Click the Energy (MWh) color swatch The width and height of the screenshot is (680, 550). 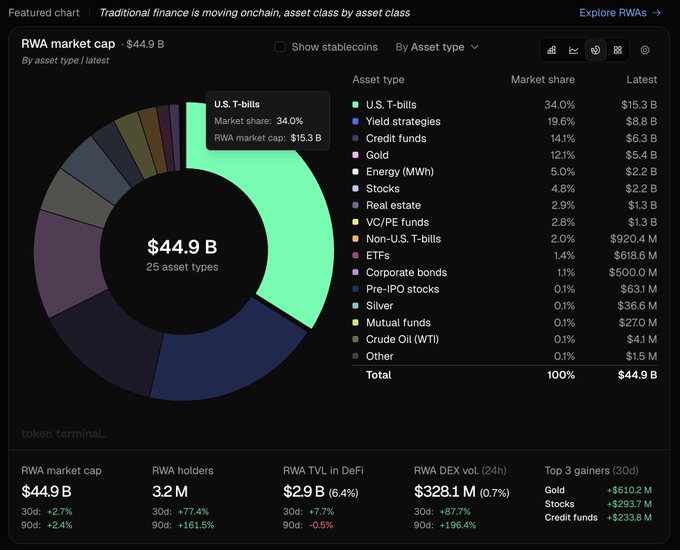[x=356, y=171]
